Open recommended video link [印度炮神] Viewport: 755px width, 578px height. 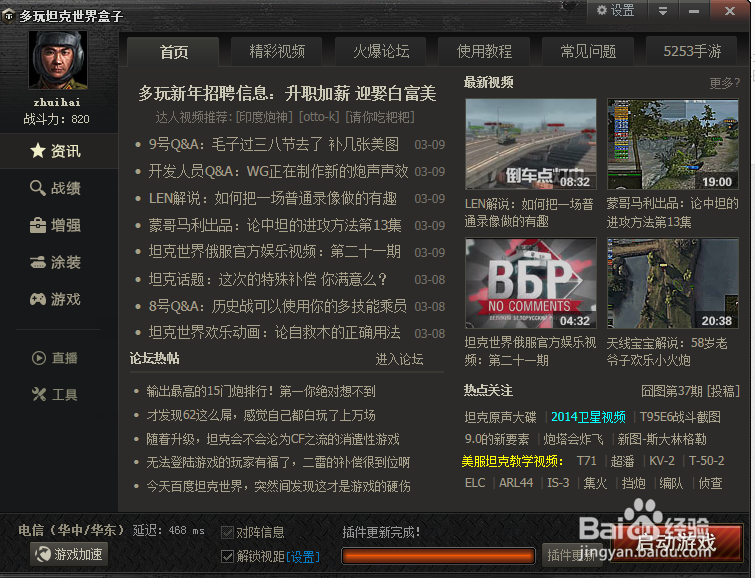tap(264, 117)
